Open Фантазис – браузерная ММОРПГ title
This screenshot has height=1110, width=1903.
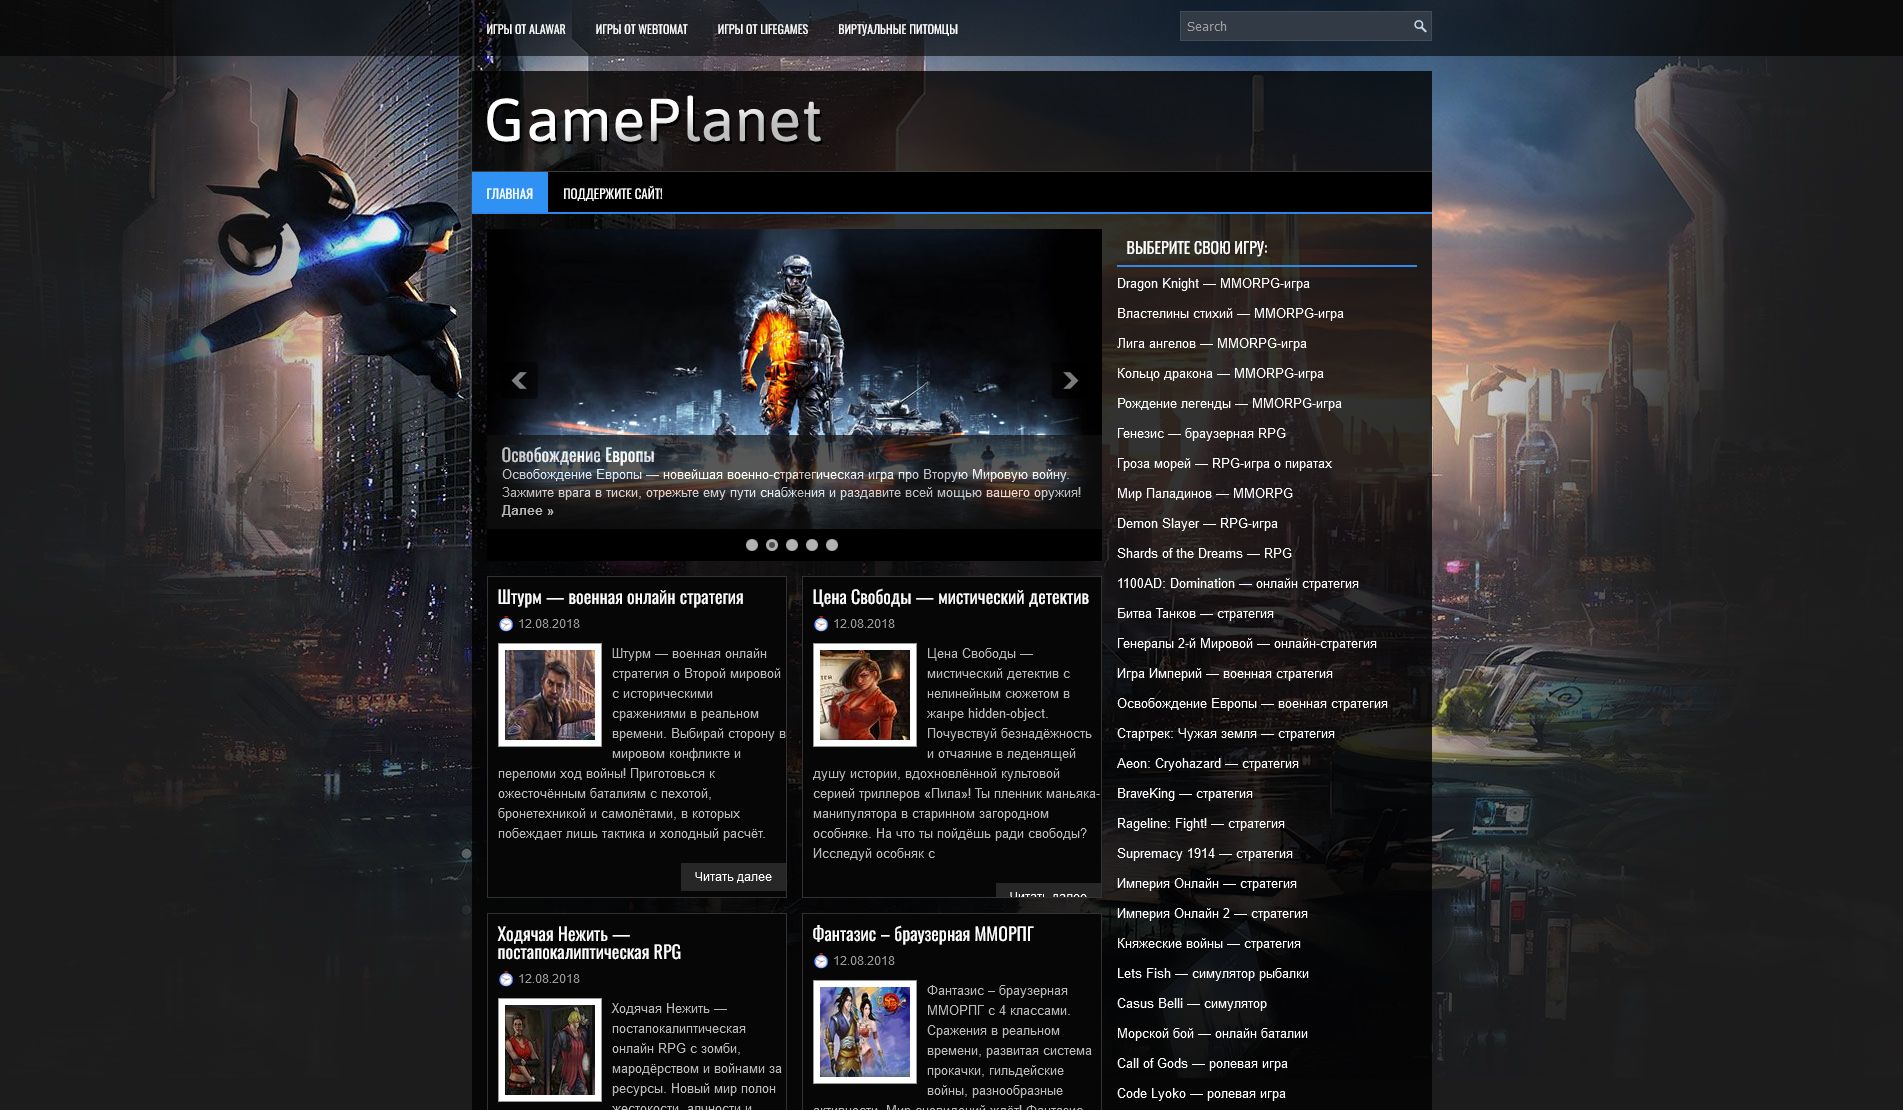tap(922, 934)
